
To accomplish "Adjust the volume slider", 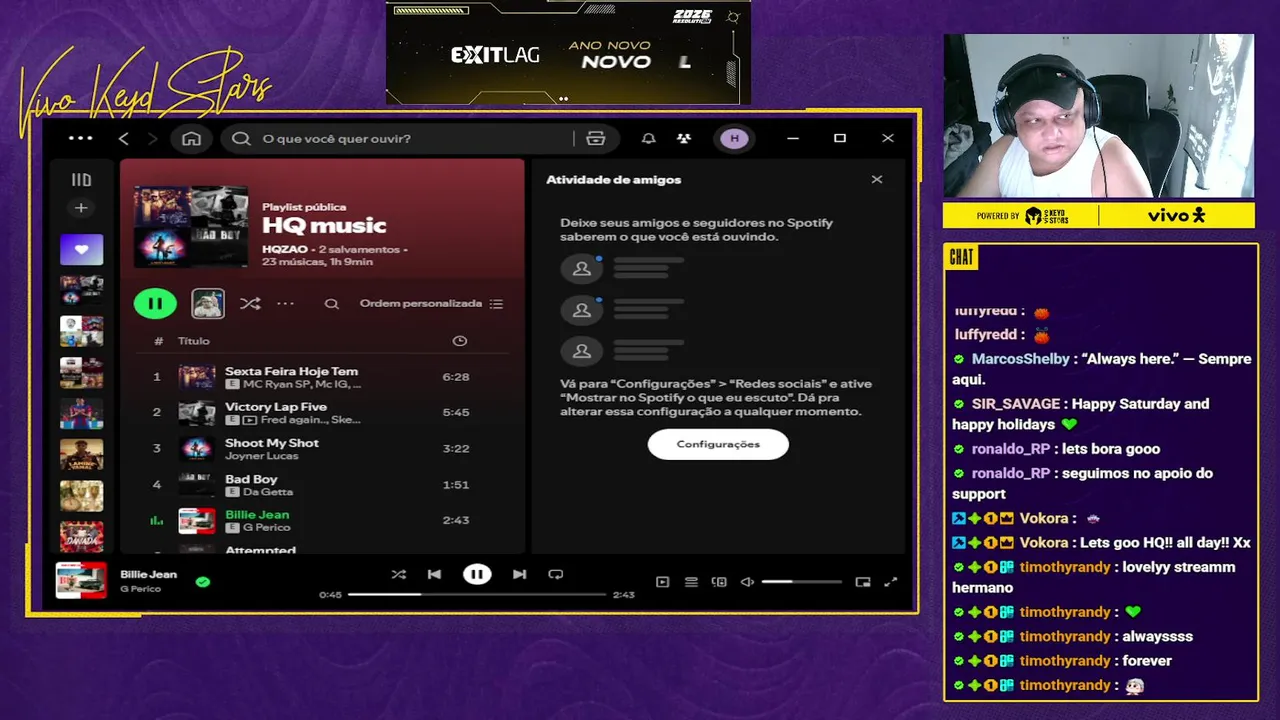I will [801, 582].
